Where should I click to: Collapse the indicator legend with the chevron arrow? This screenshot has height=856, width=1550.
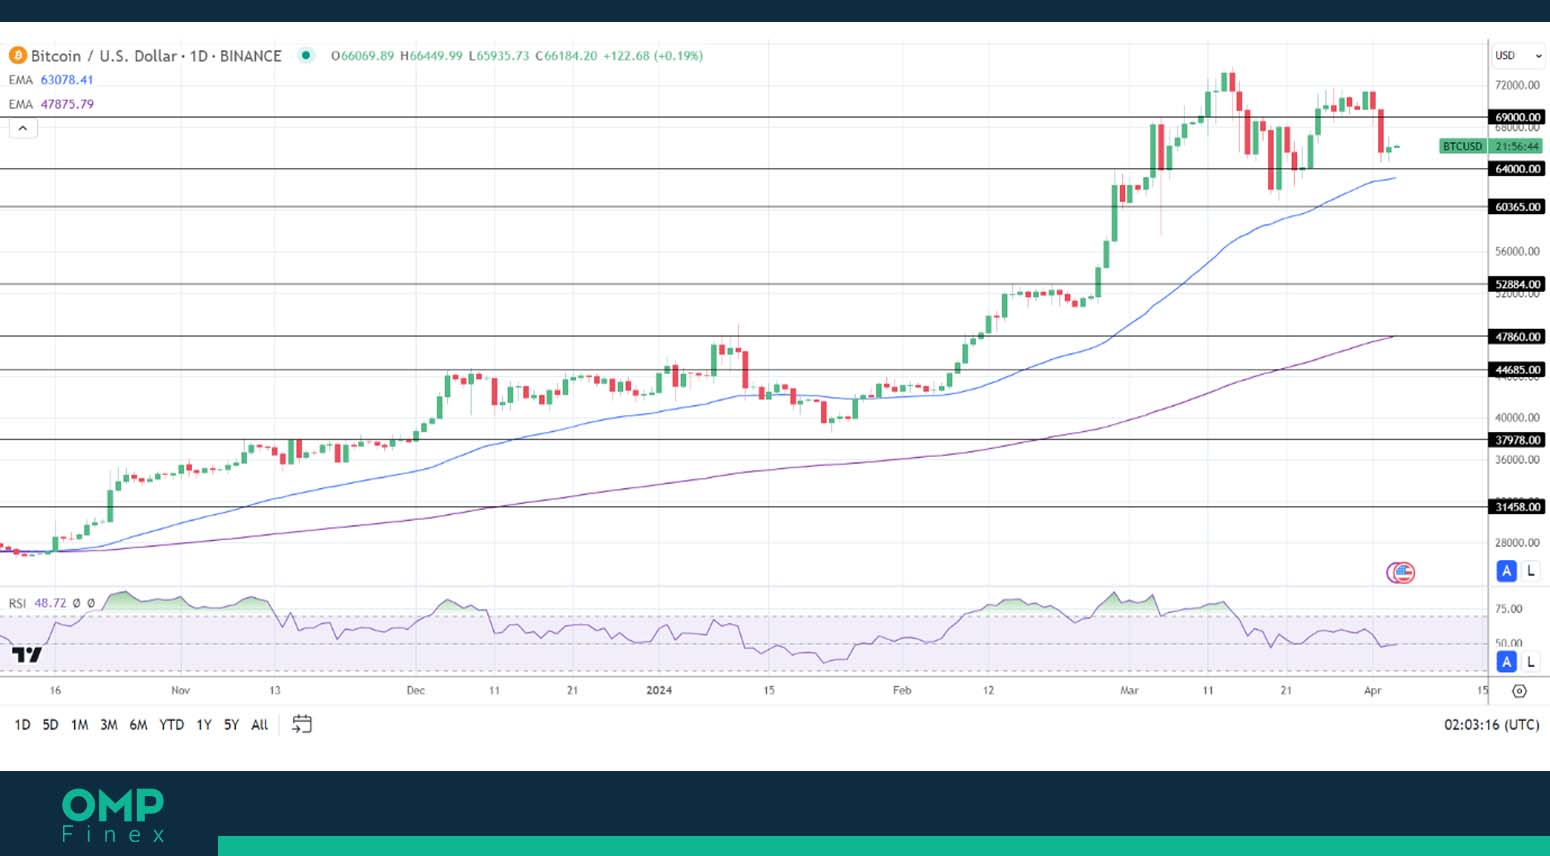[23, 128]
